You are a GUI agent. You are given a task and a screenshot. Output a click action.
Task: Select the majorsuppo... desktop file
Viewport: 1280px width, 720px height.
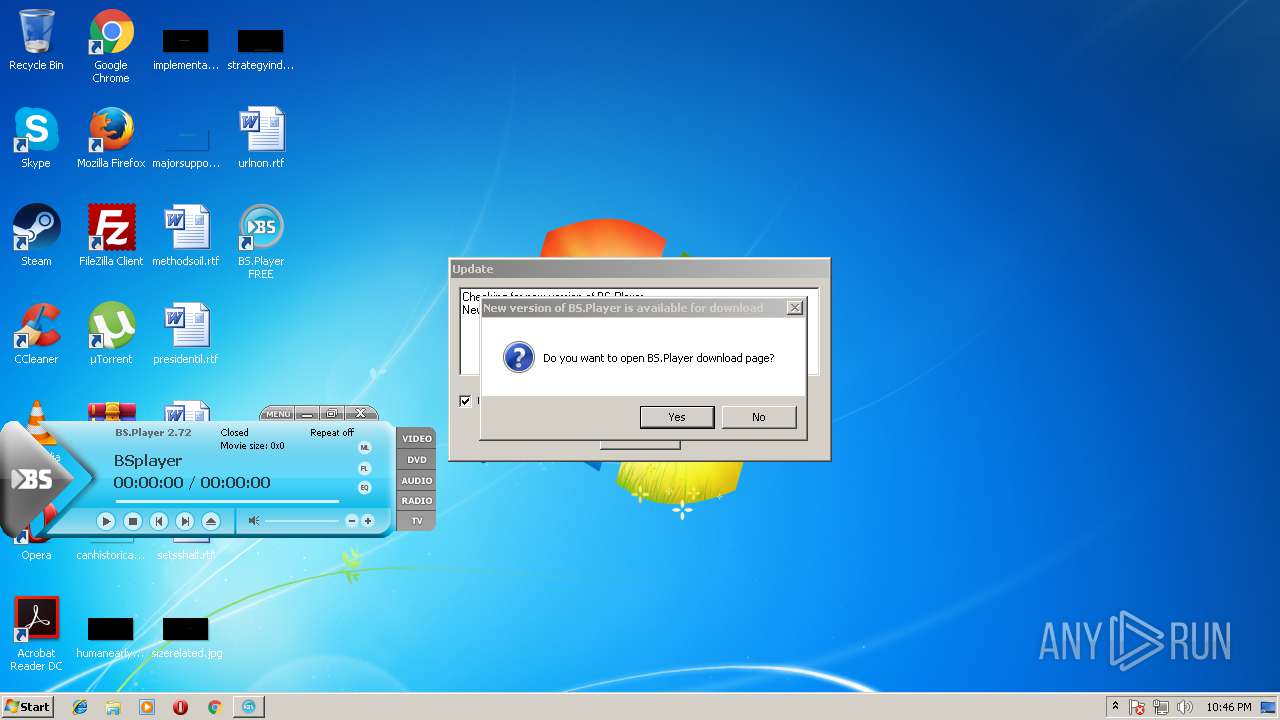tap(186, 148)
